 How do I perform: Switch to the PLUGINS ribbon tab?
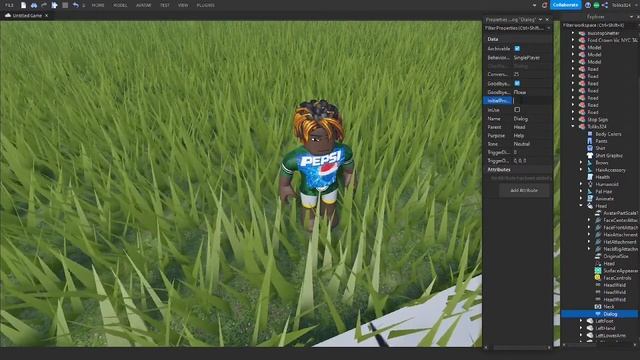(206, 5)
